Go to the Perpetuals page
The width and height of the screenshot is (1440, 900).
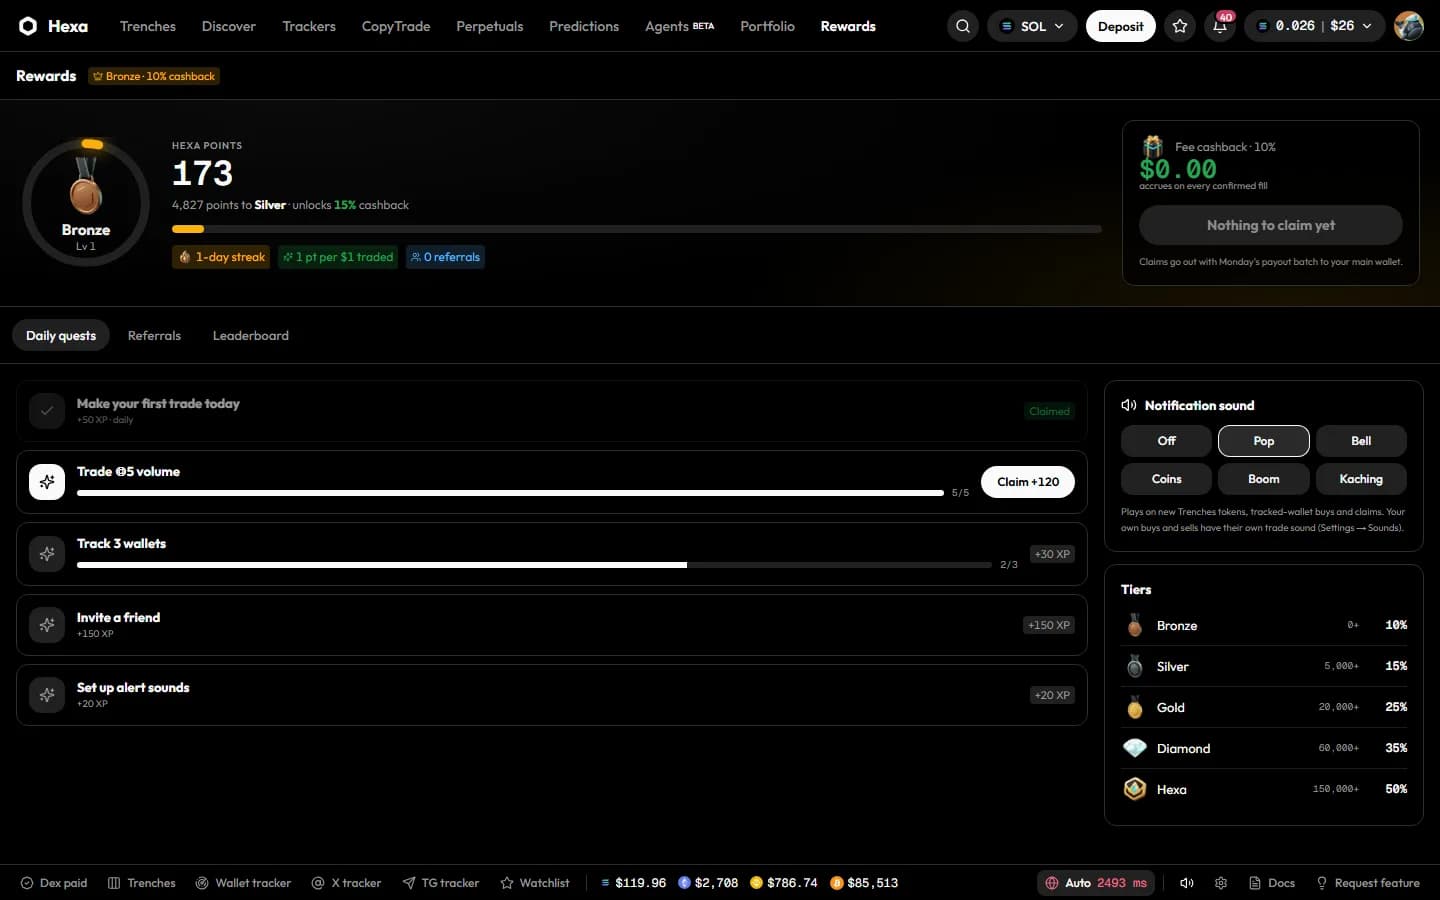pyautogui.click(x=490, y=26)
